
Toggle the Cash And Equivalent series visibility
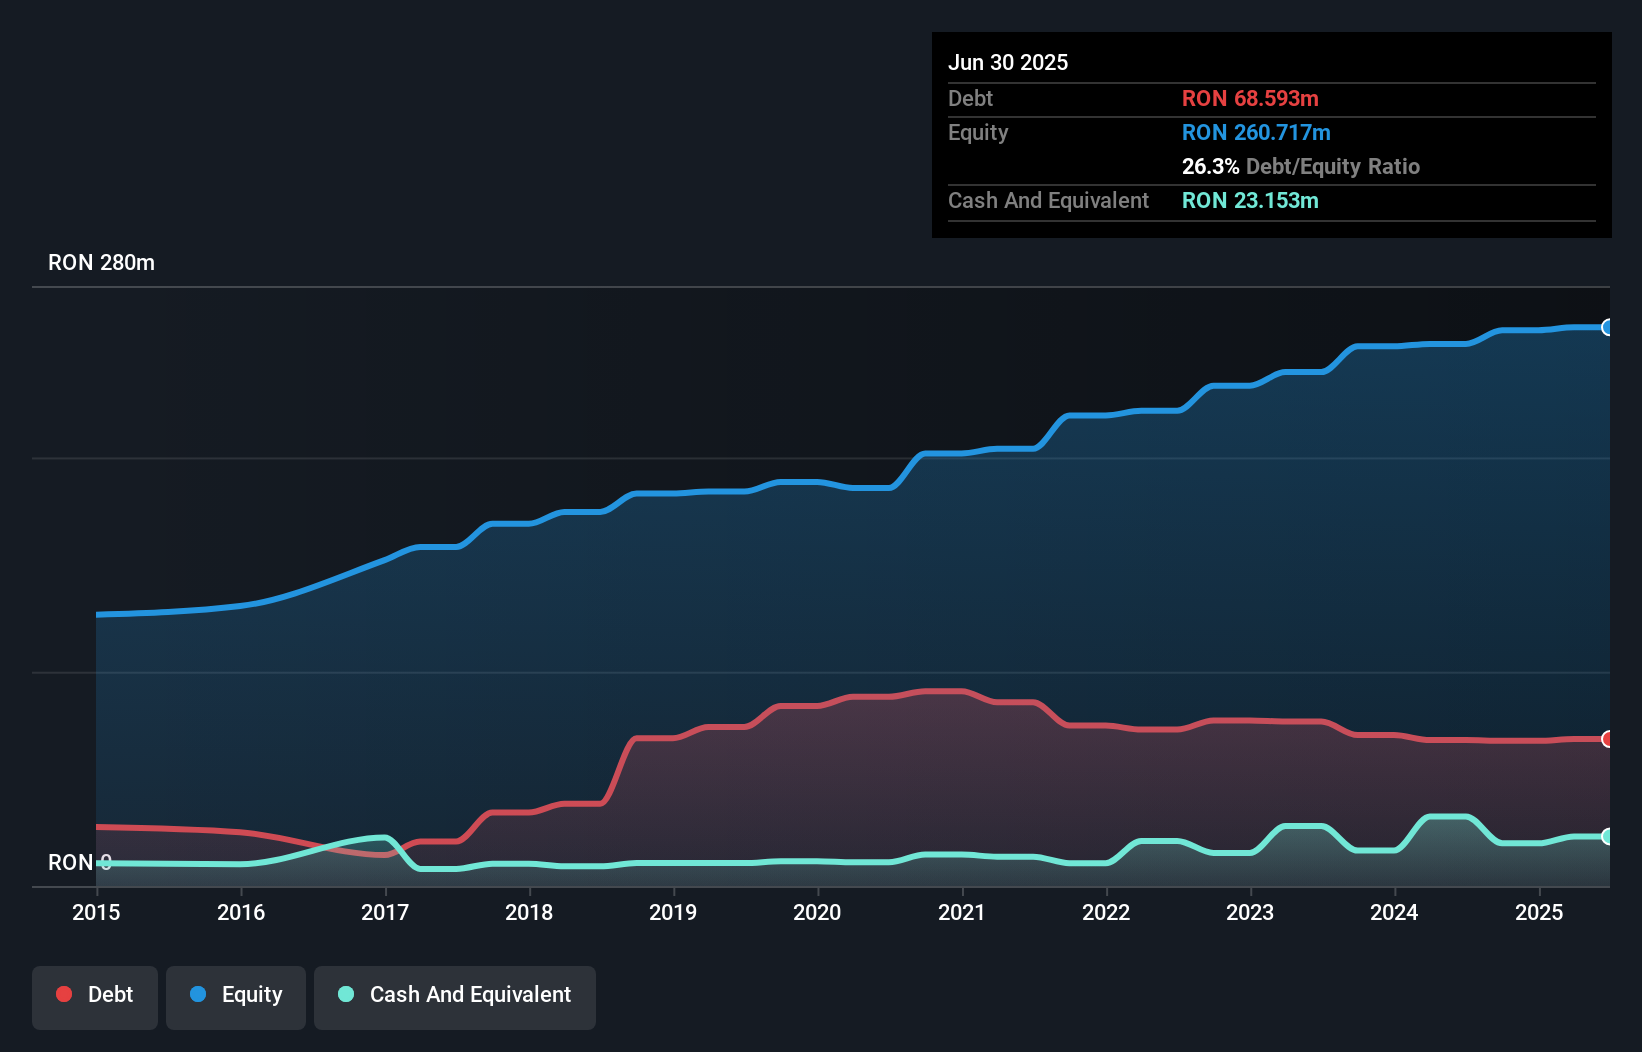coord(455,995)
